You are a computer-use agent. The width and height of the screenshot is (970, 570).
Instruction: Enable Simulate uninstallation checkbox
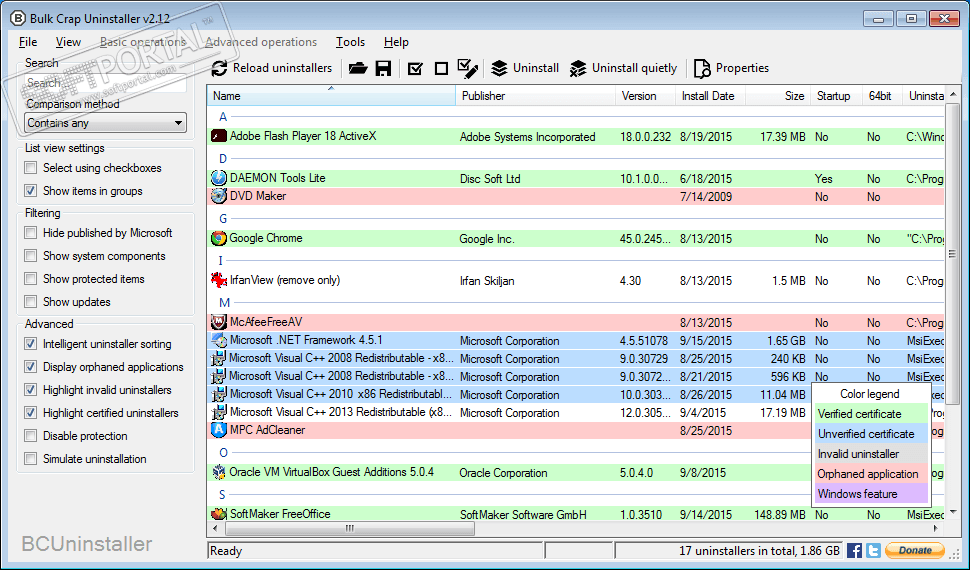coord(30,459)
